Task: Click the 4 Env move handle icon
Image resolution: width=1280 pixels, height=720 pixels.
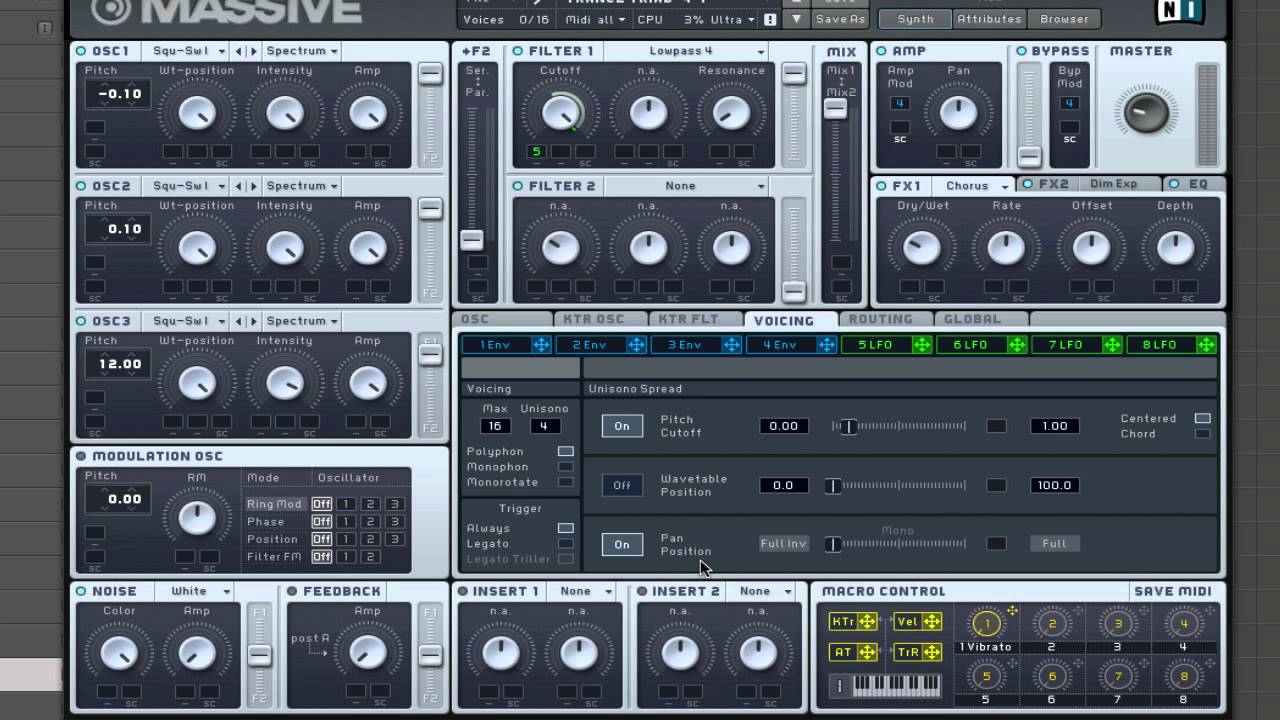Action: (x=826, y=345)
